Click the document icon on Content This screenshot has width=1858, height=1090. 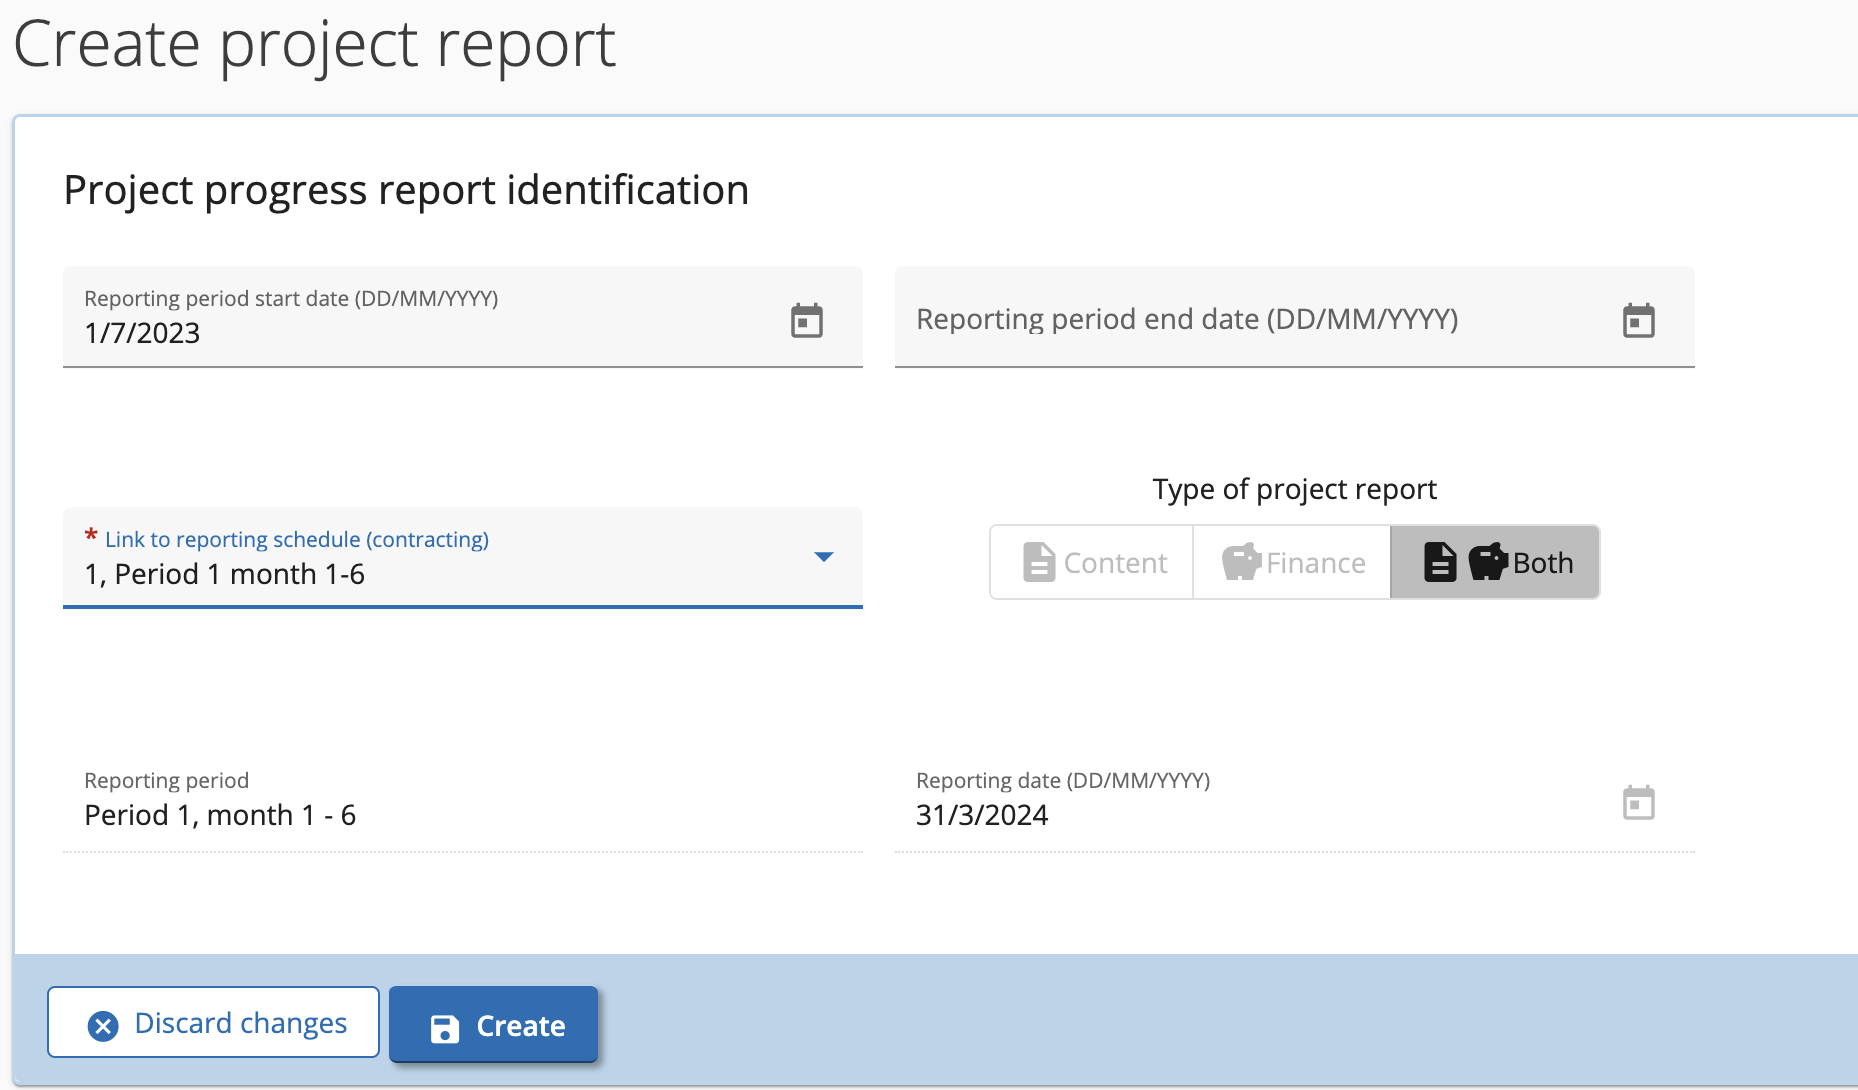[x=1039, y=562]
